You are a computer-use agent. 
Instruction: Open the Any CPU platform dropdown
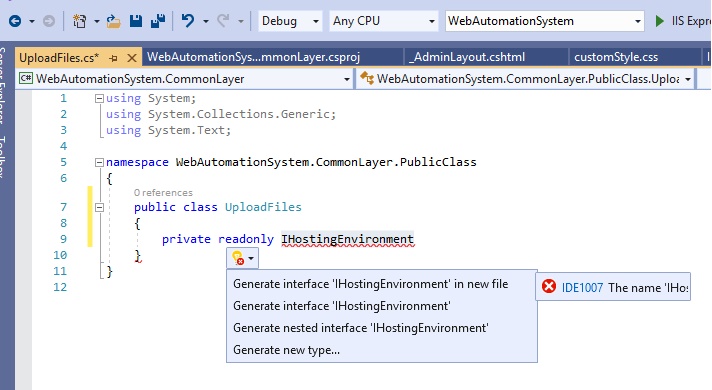click(383, 21)
